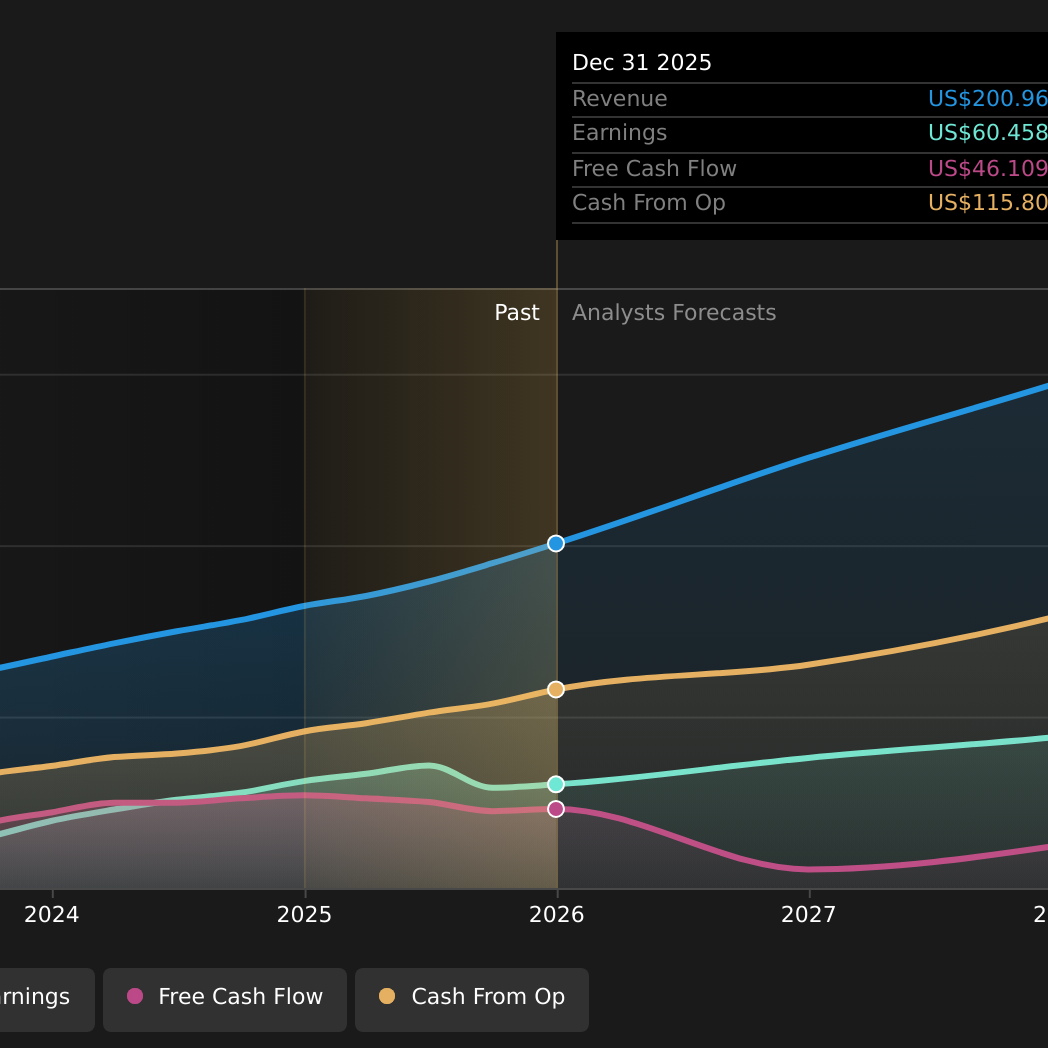Click the orange dot in Cash From Op legend
Viewport: 1048px width, 1048px height.
pos(387,996)
